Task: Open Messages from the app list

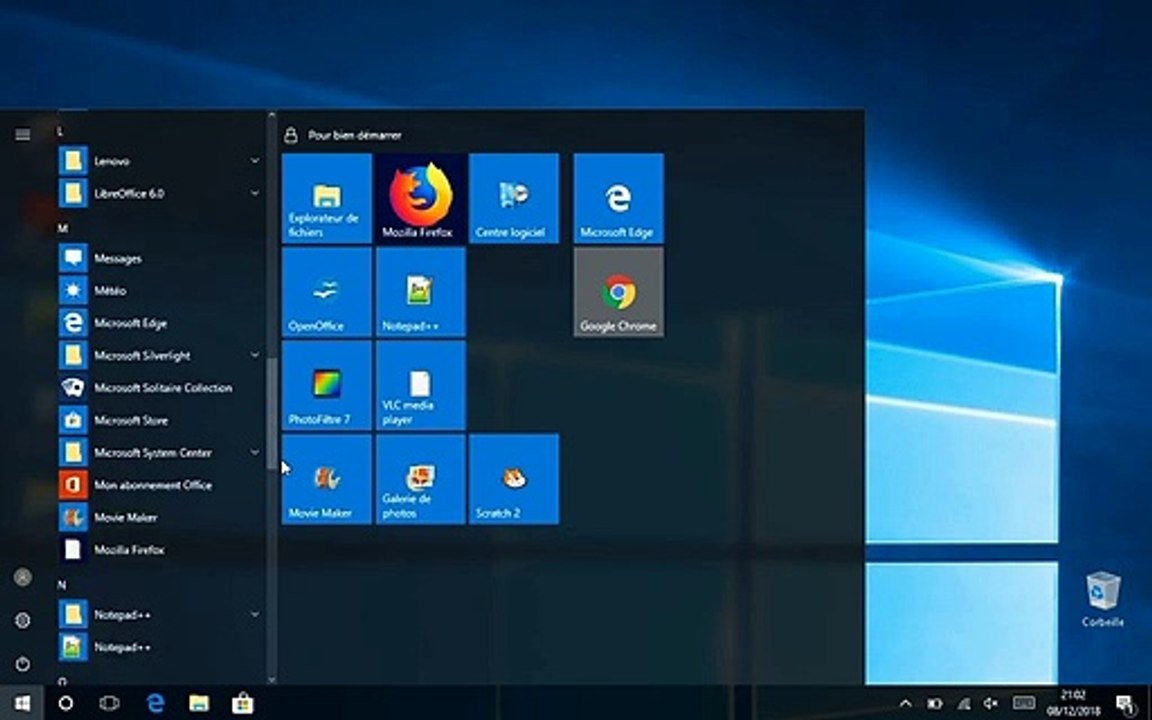Action: (160, 258)
